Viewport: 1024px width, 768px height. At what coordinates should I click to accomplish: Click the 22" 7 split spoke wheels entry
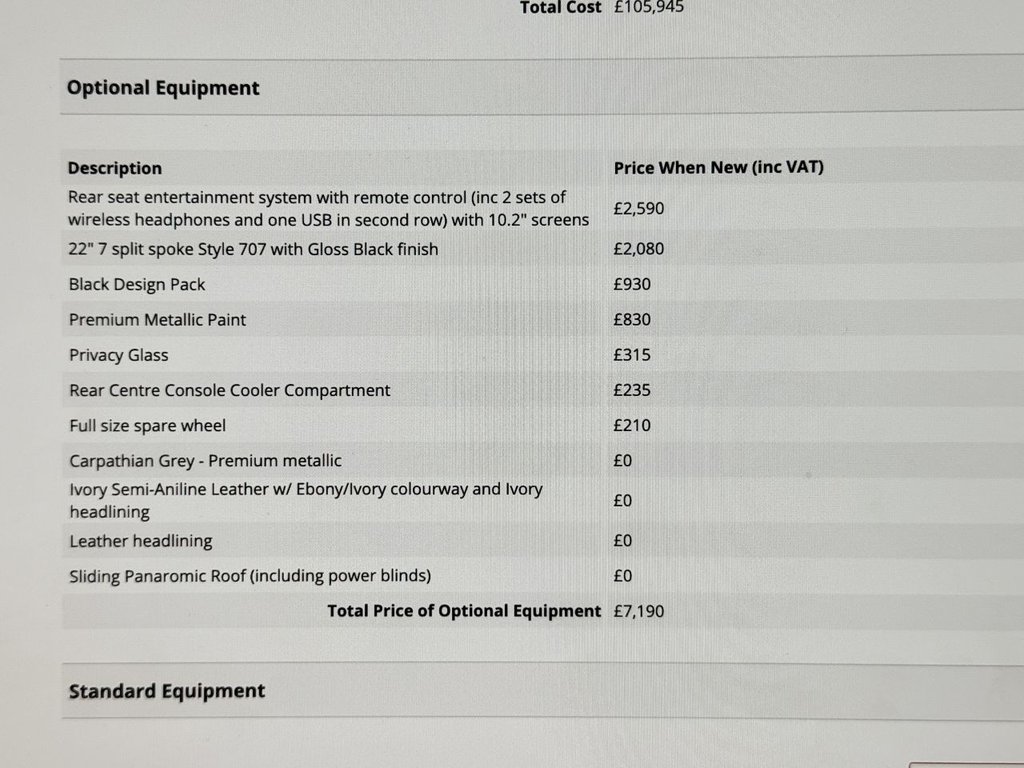pyautogui.click(x=253, y=249)
